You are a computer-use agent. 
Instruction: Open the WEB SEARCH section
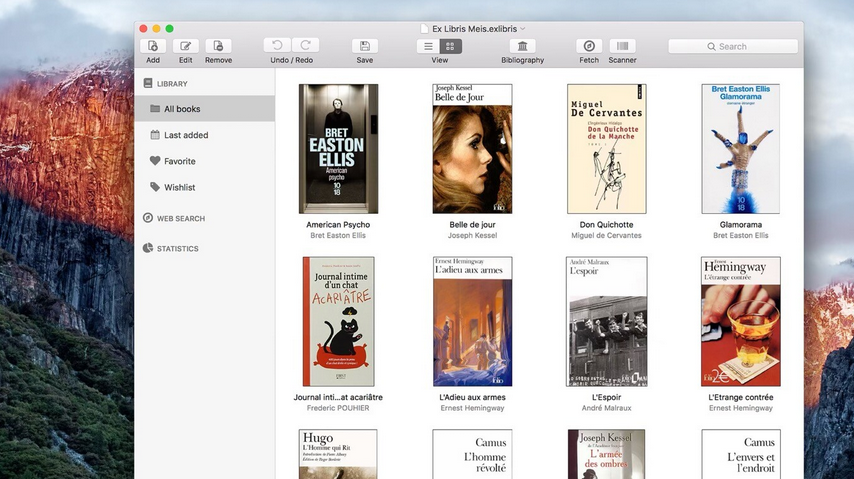coord(181,219)
